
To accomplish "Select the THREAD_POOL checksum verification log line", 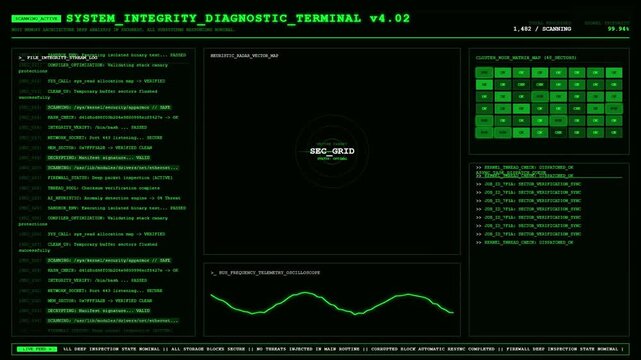I will (103, 188).
